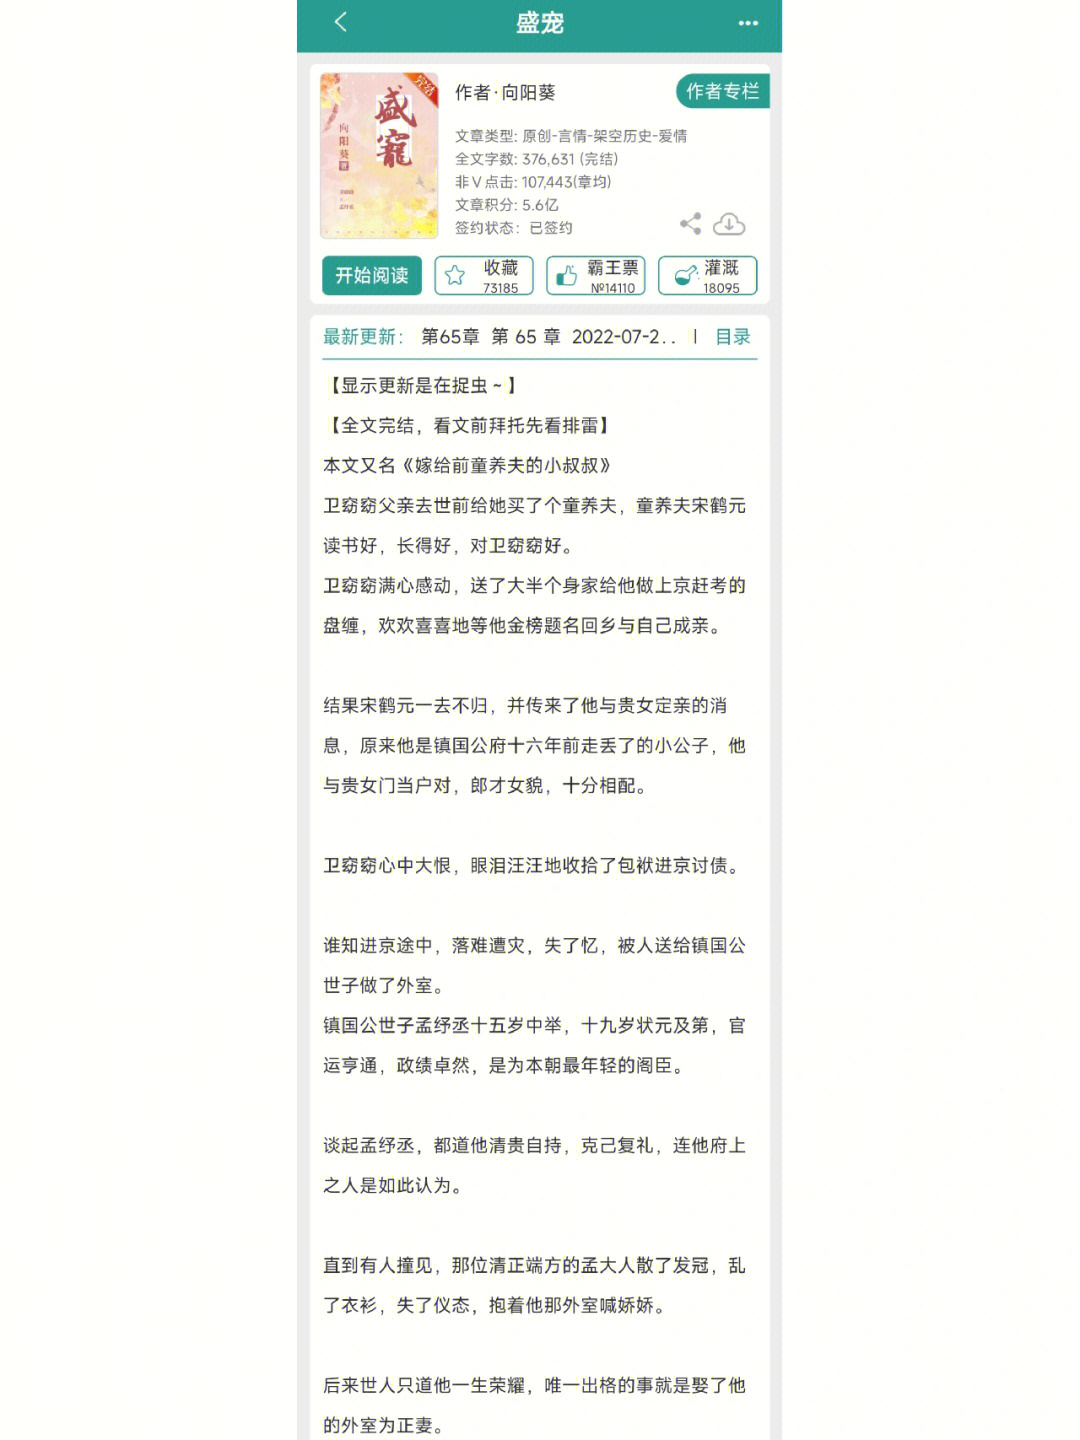Tap author name 作者·向阳葵
Screen dimensions: 1080x1440
(x=505, y=93)
